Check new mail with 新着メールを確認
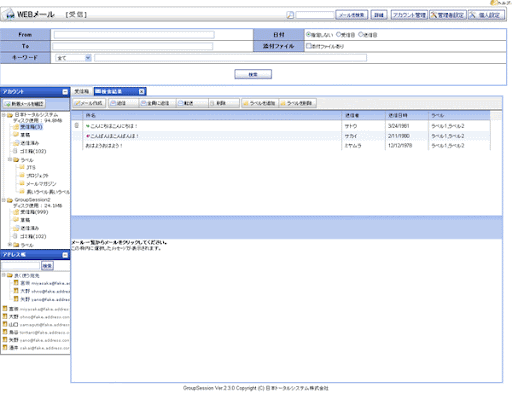Screen dimensions: 512x399 [24, 104]
